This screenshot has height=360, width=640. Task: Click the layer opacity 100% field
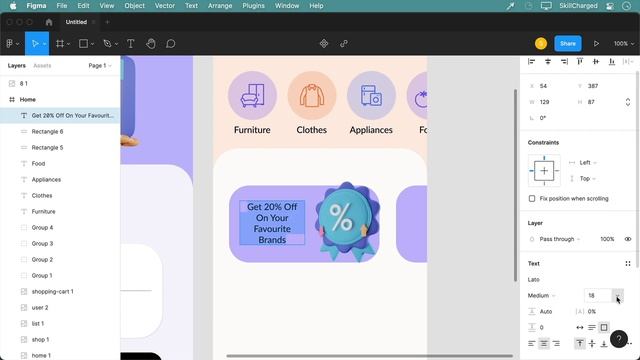click(x=607, y=239)
